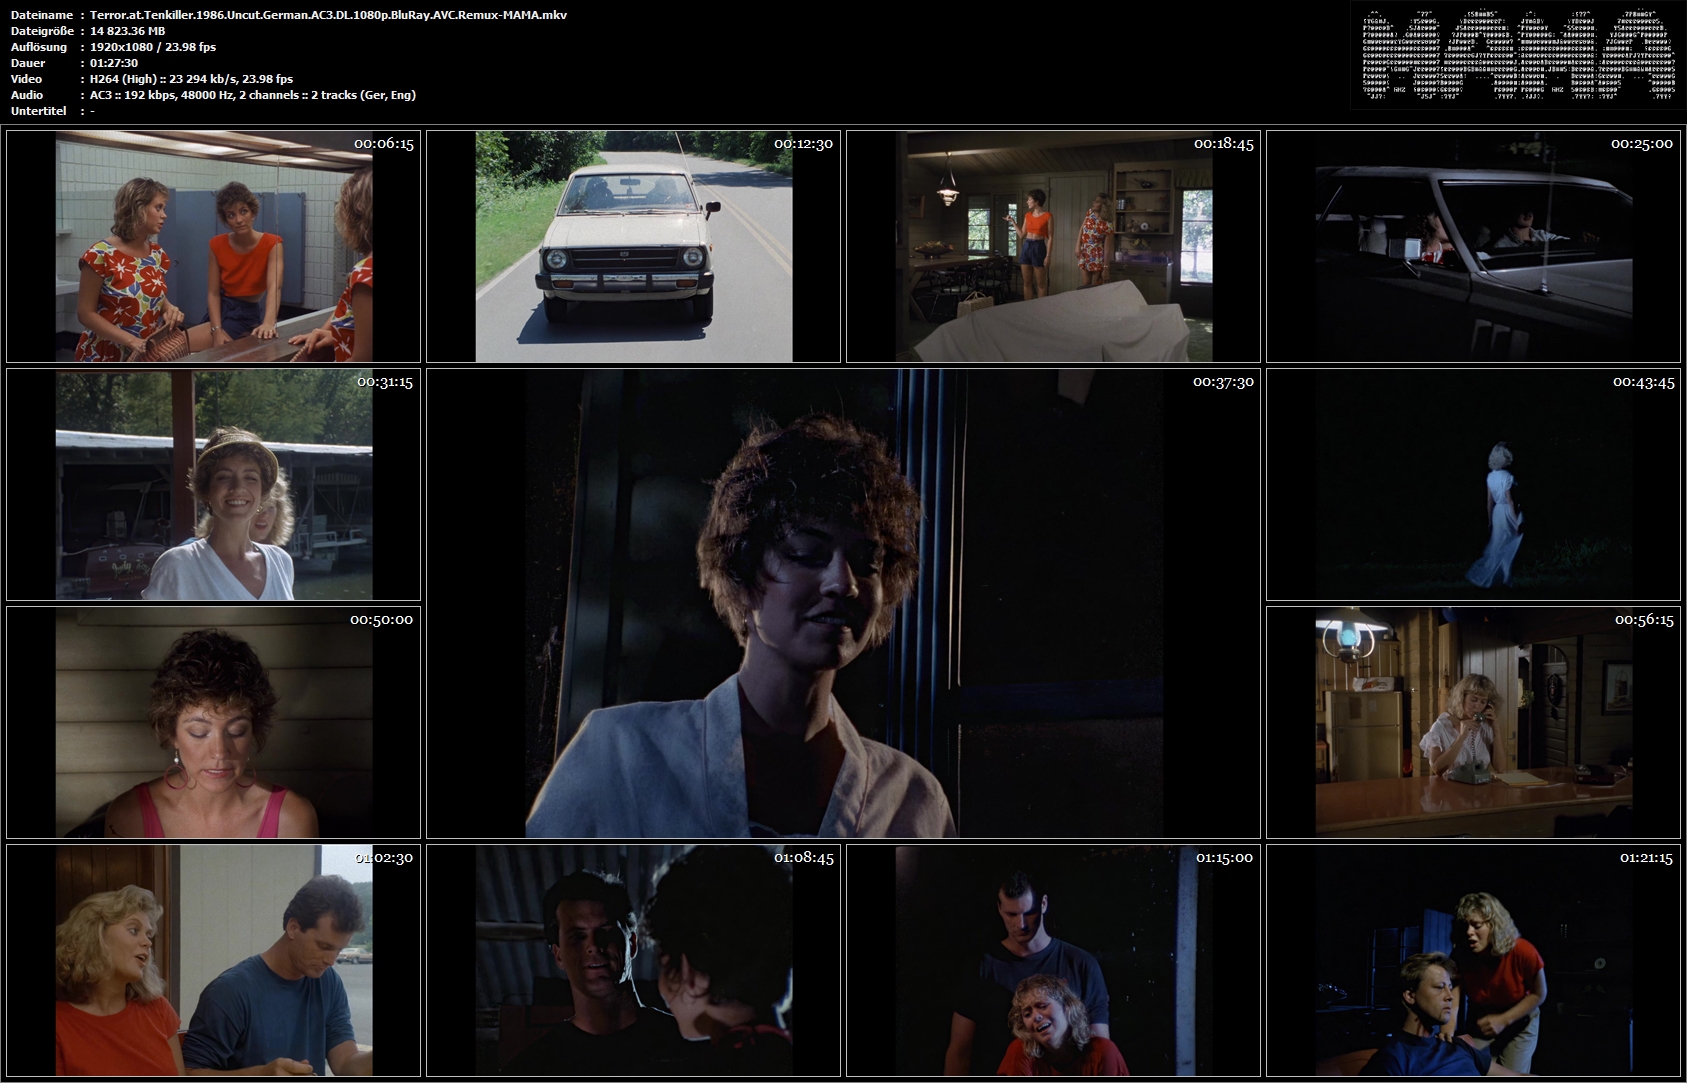Screen dimensions: 1687x1083
Task: Select the cabin interior thumbnail at 00:18:45
Action: pyautogui.click(x=1053, y=246)
